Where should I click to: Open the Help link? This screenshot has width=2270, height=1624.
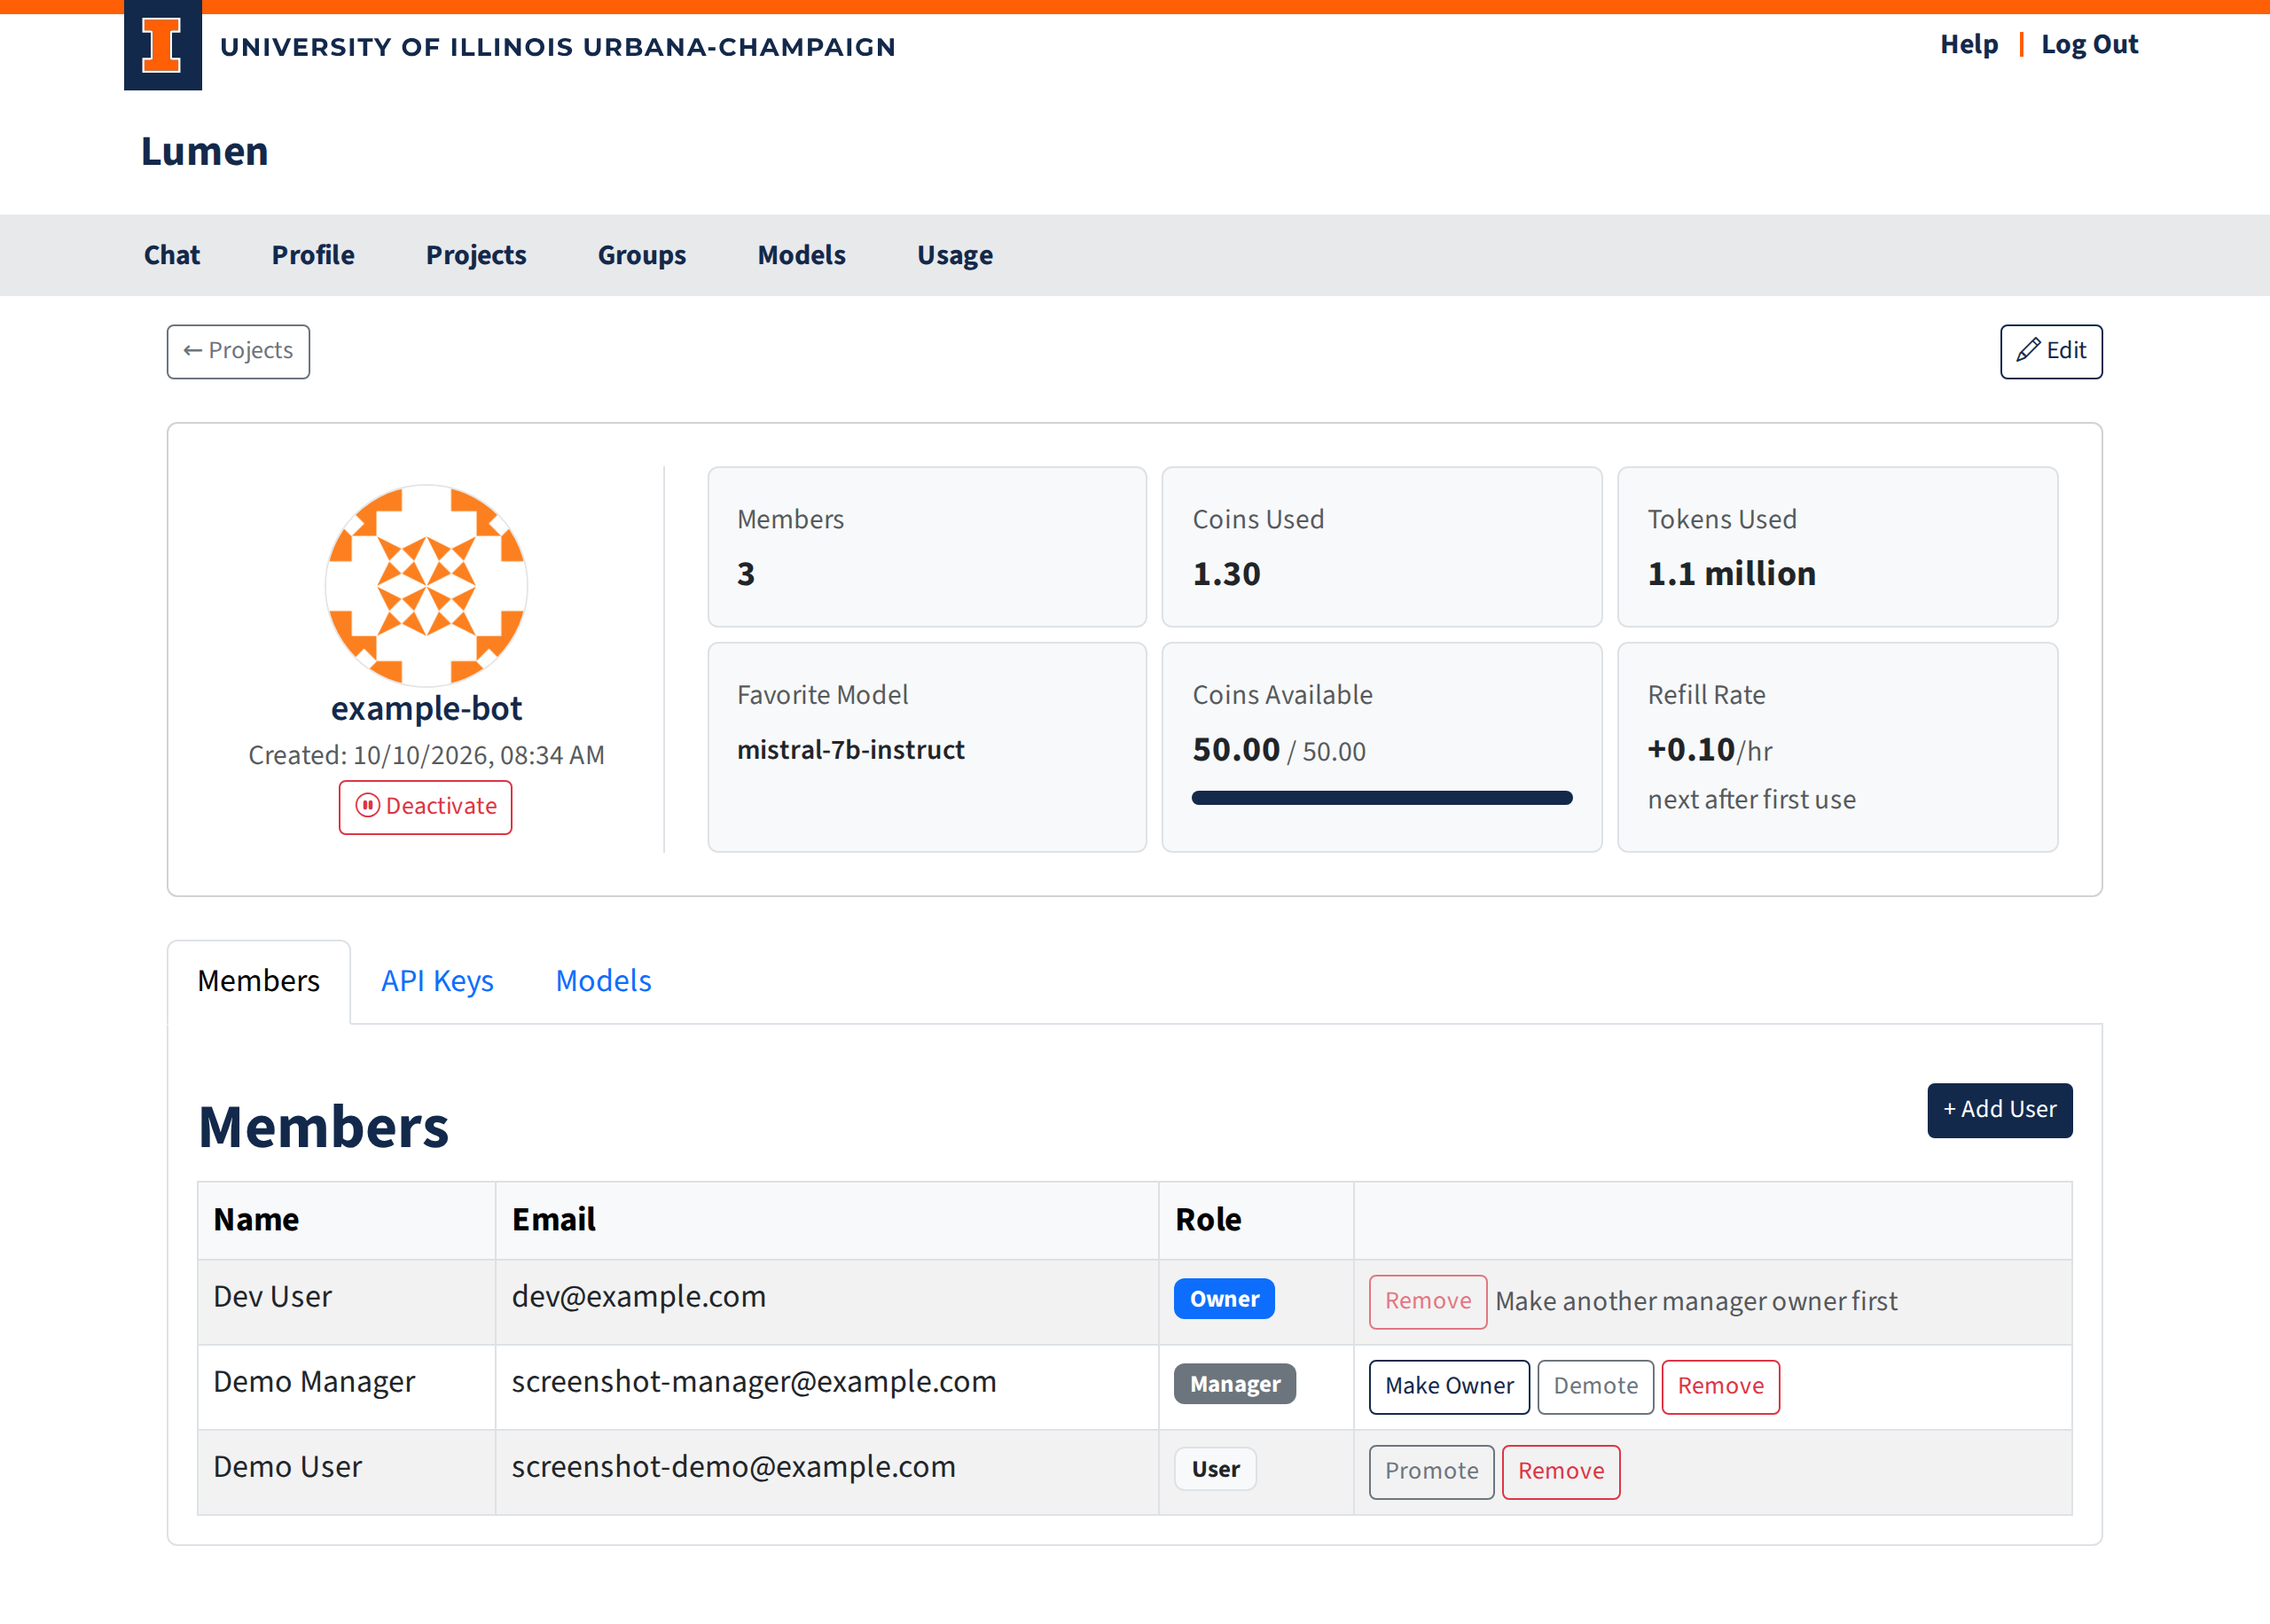1968,44
